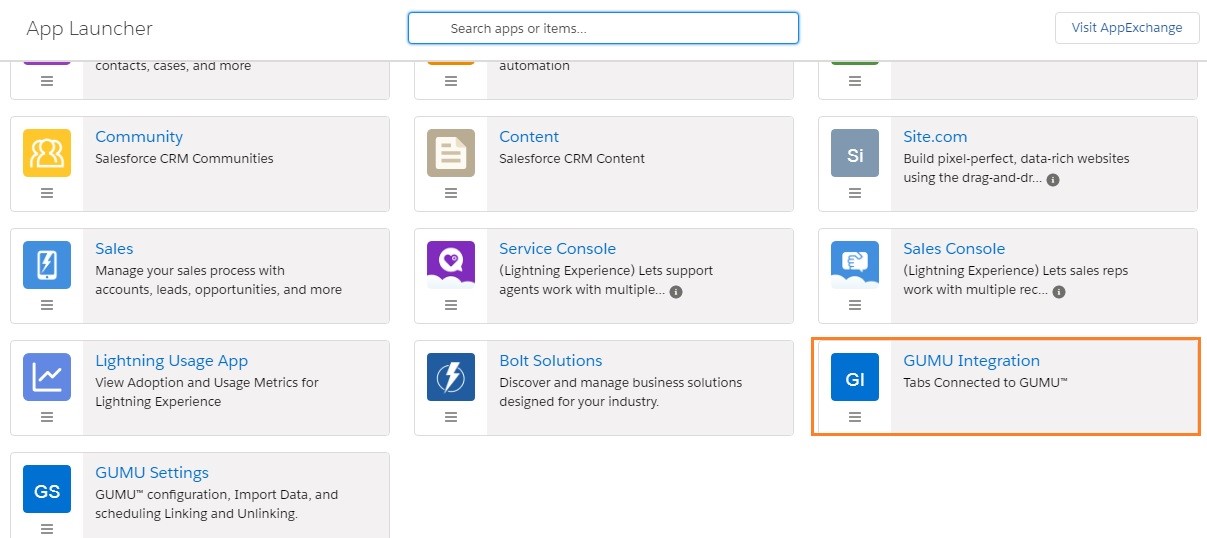Click the Bolt Solutions lightning icon
Image resolution: width=1207 pixels, height=538 pixels.
[451, 377]
